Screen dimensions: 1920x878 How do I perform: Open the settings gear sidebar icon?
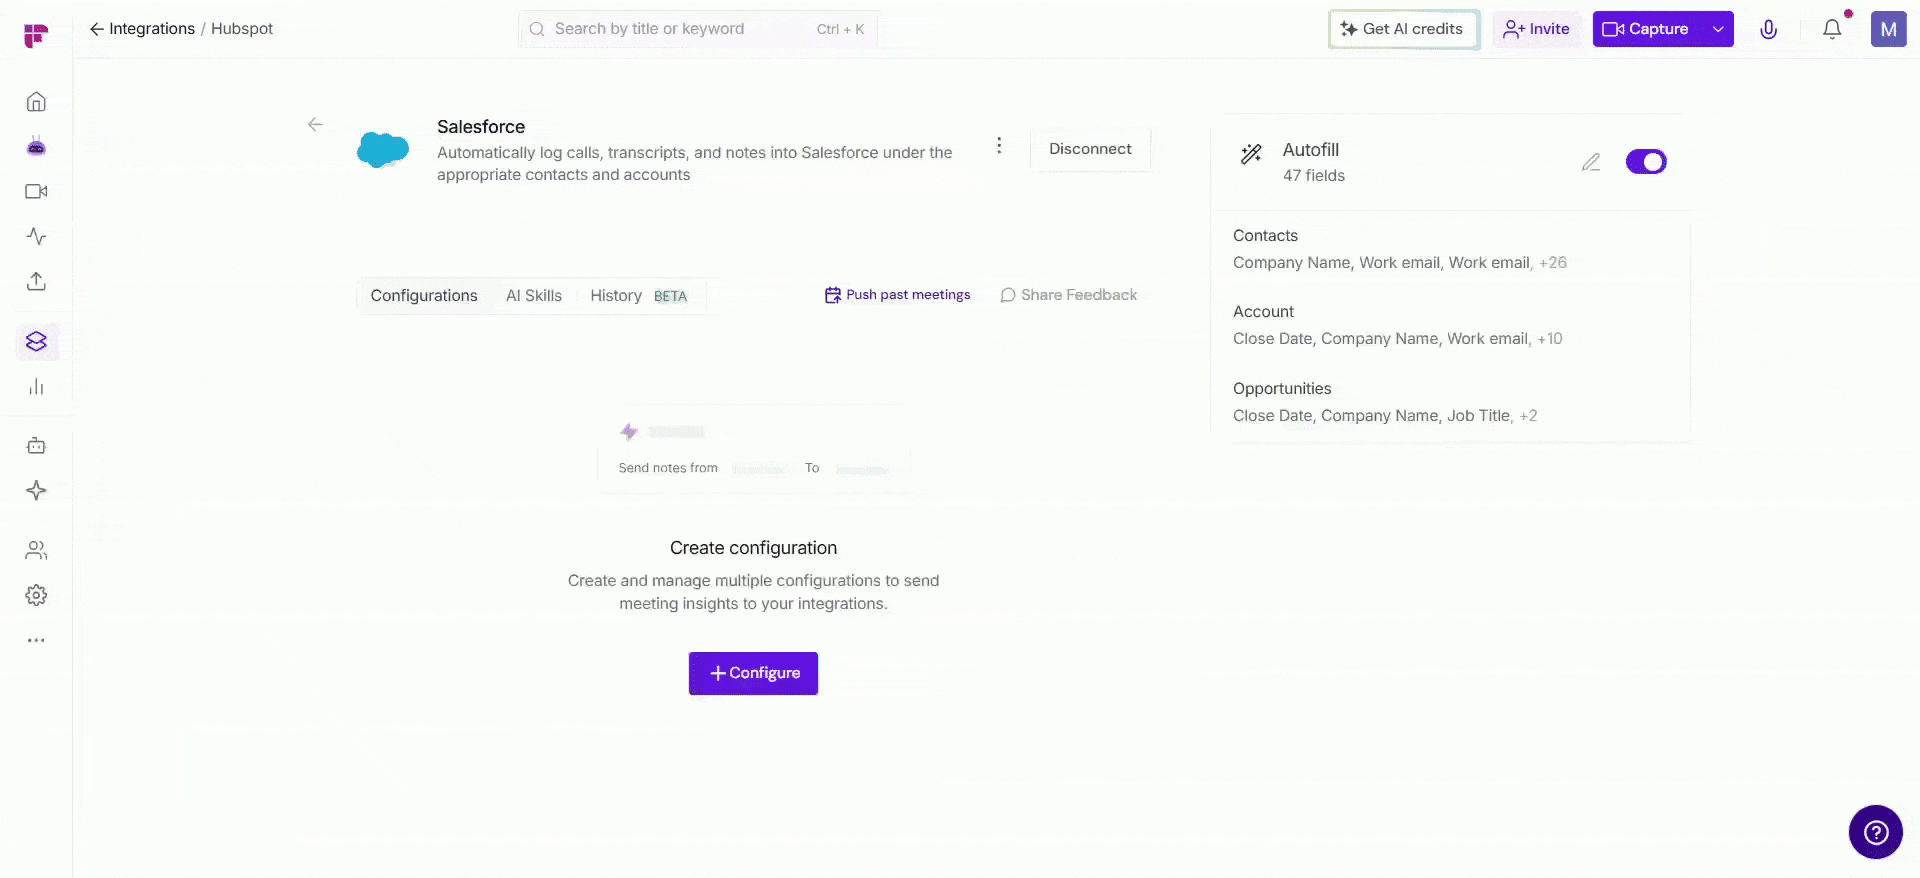[36, 595]
